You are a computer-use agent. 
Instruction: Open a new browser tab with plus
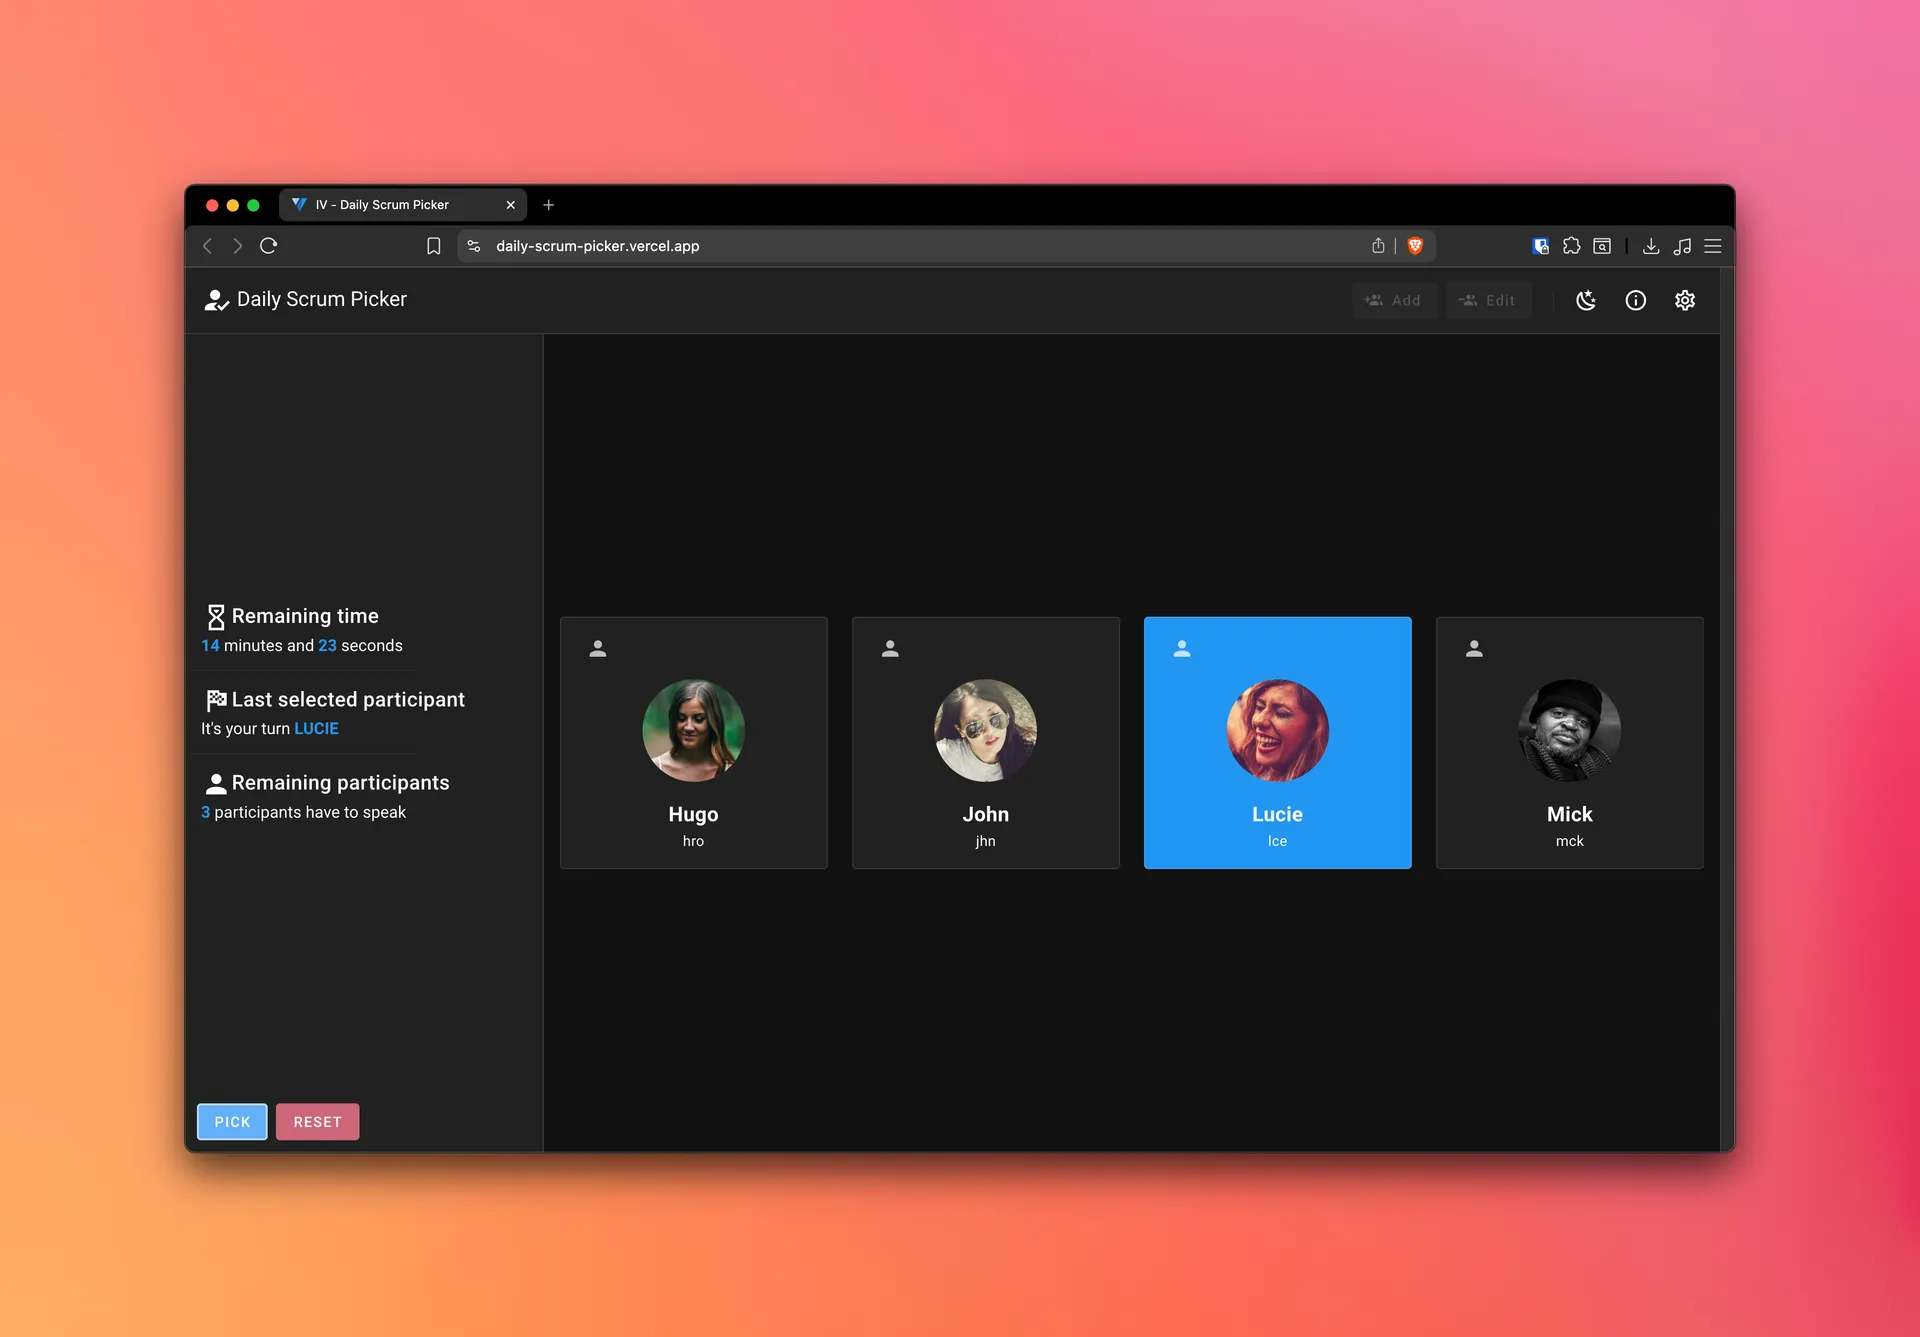[x=548, y=205]
